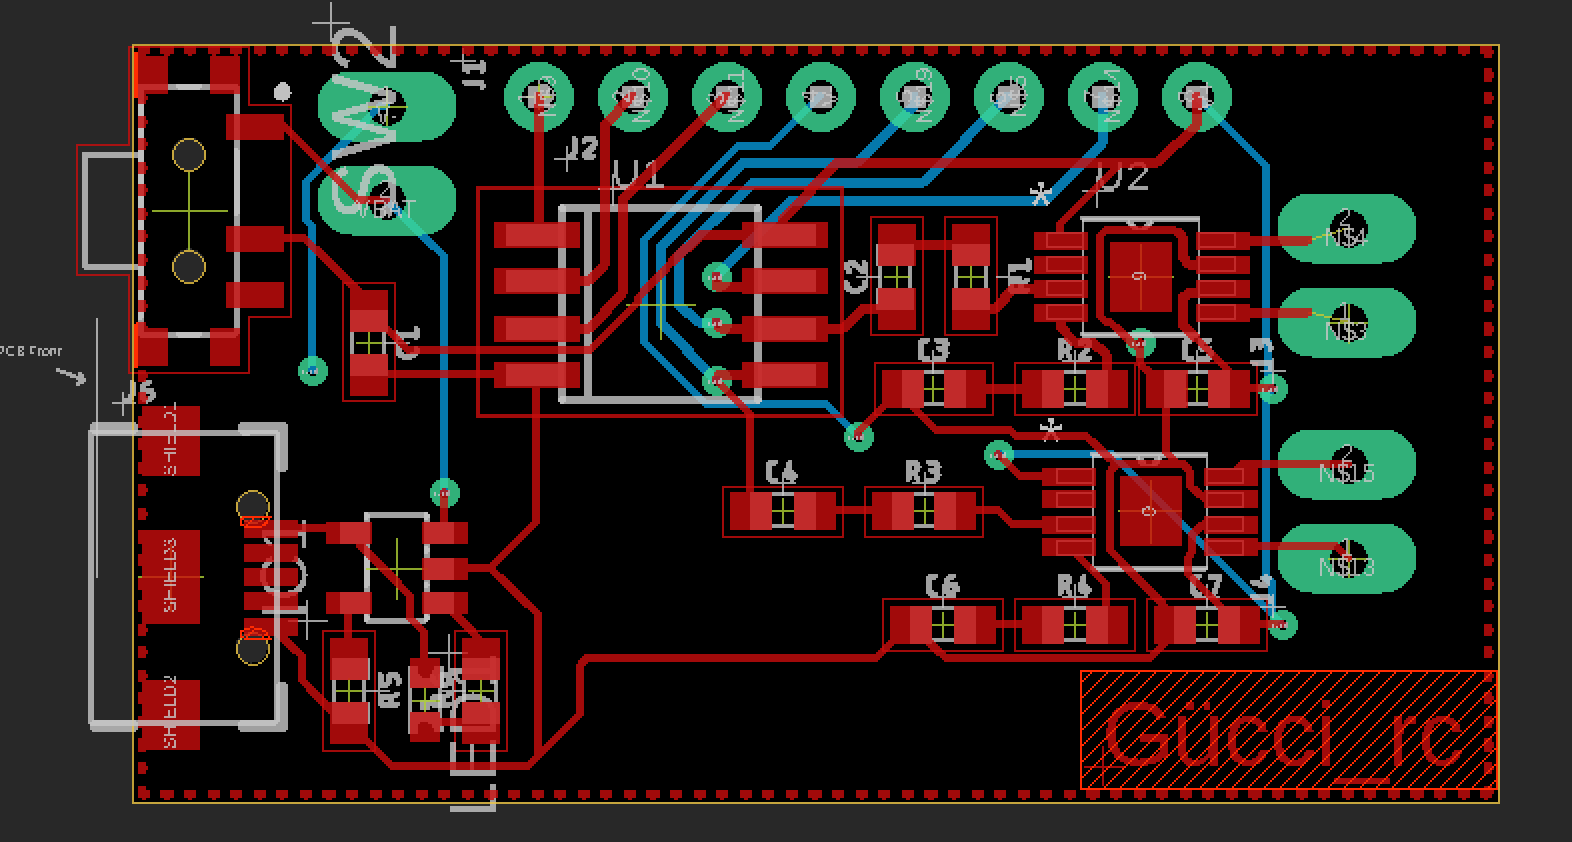The width and height of the screenshot is (1572, 842).
Task: Select the R3 resistor footprint
Action: pos(924,512)
